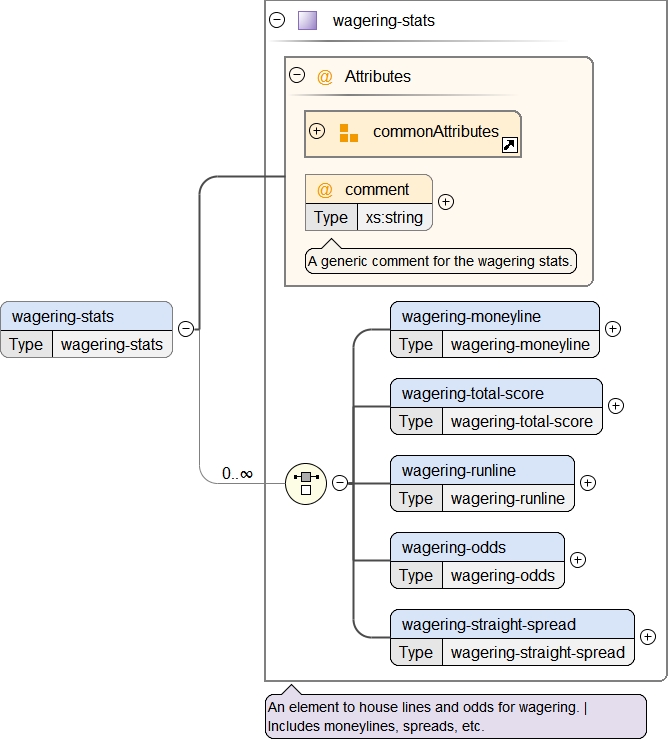Image resolution: width=669 pixels, height=742 pixels.
Task: Click the @ icon beside Attributes header
Action: tap(325, 76)
